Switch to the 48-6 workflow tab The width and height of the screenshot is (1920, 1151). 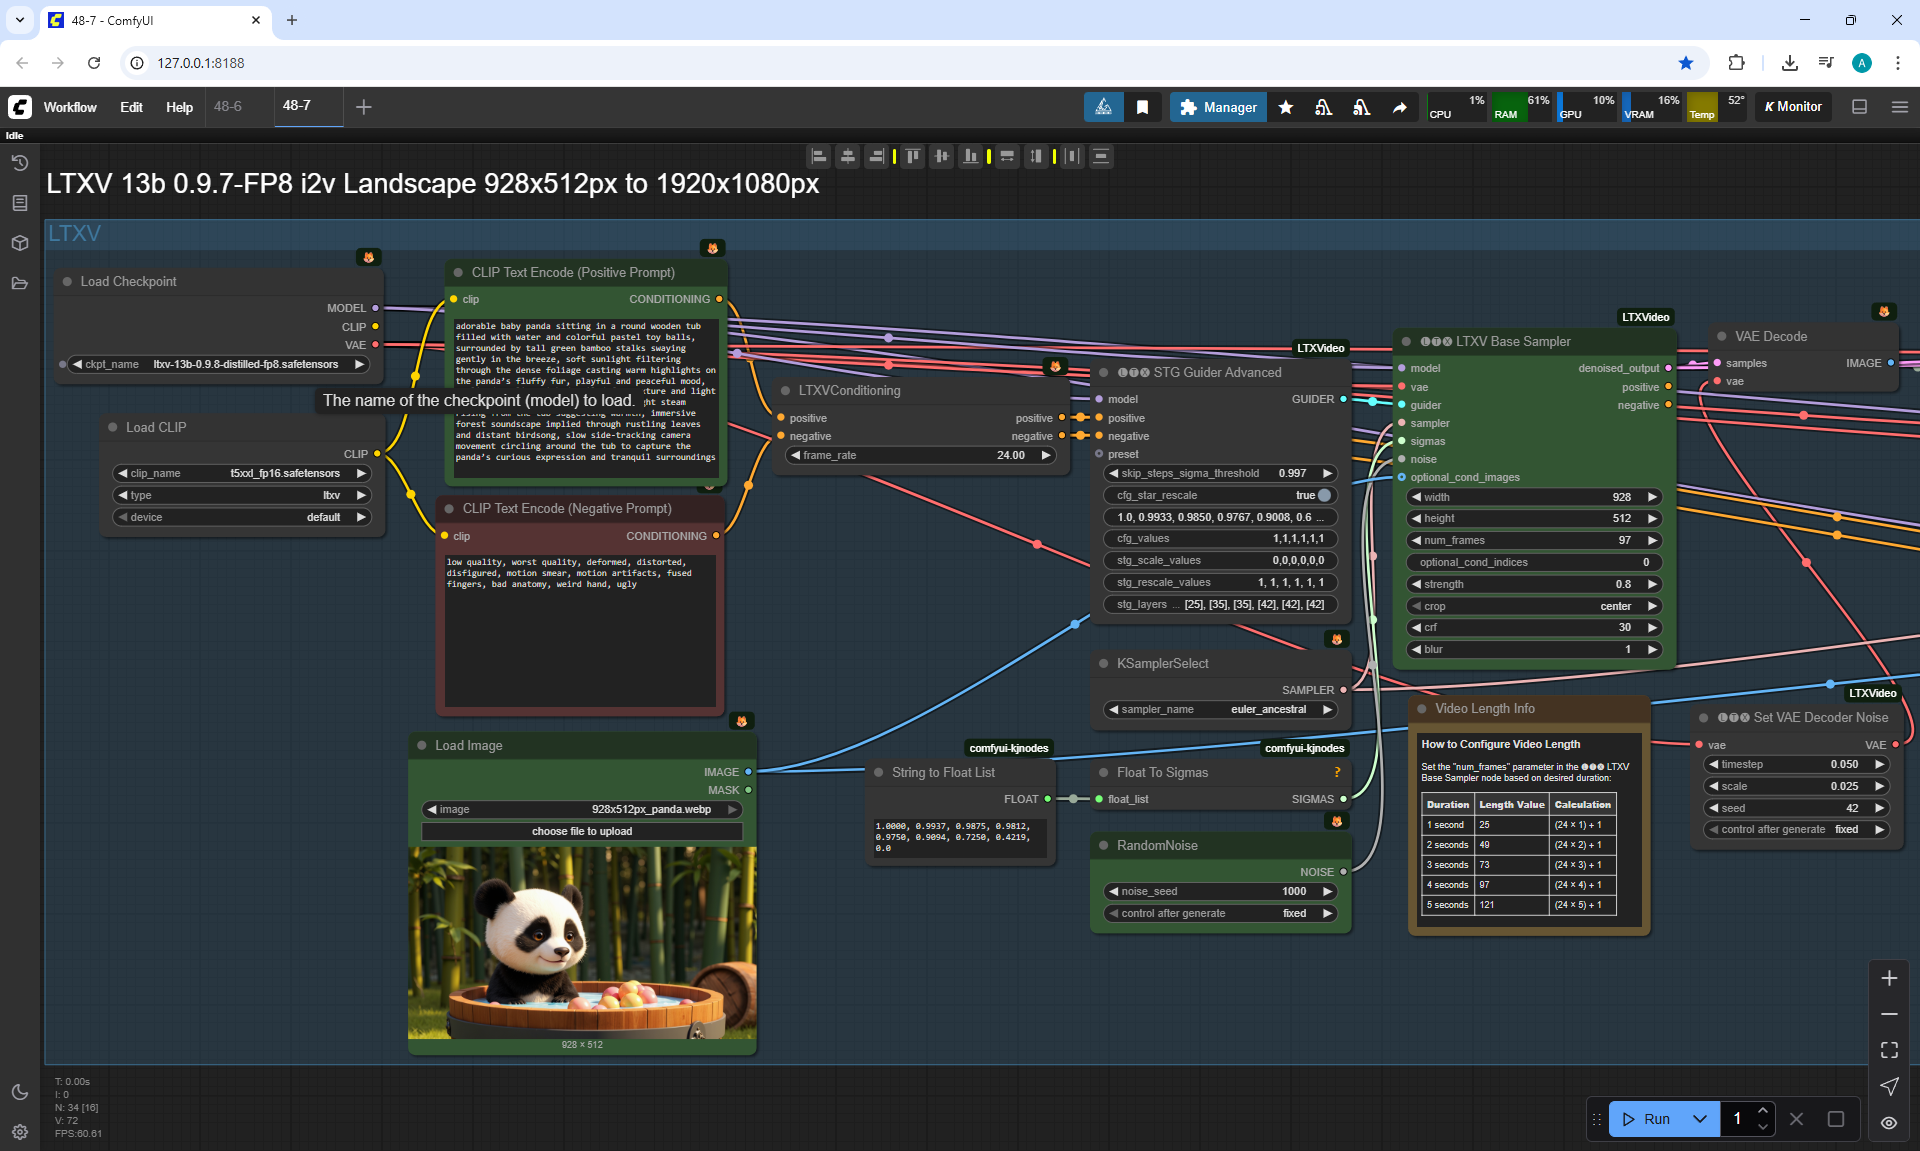pos(228,106)
